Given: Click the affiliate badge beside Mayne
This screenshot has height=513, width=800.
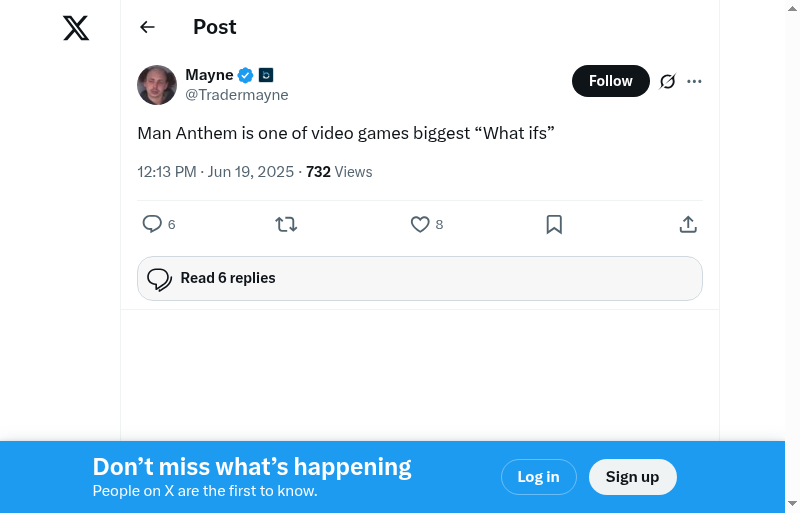Looking at the screenshot, I should tap(266, 75).
